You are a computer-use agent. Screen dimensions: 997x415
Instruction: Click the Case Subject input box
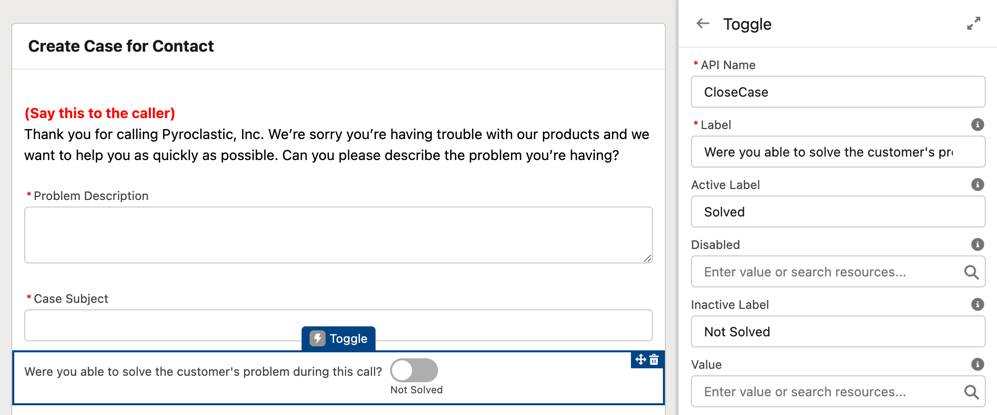[338, 325]
